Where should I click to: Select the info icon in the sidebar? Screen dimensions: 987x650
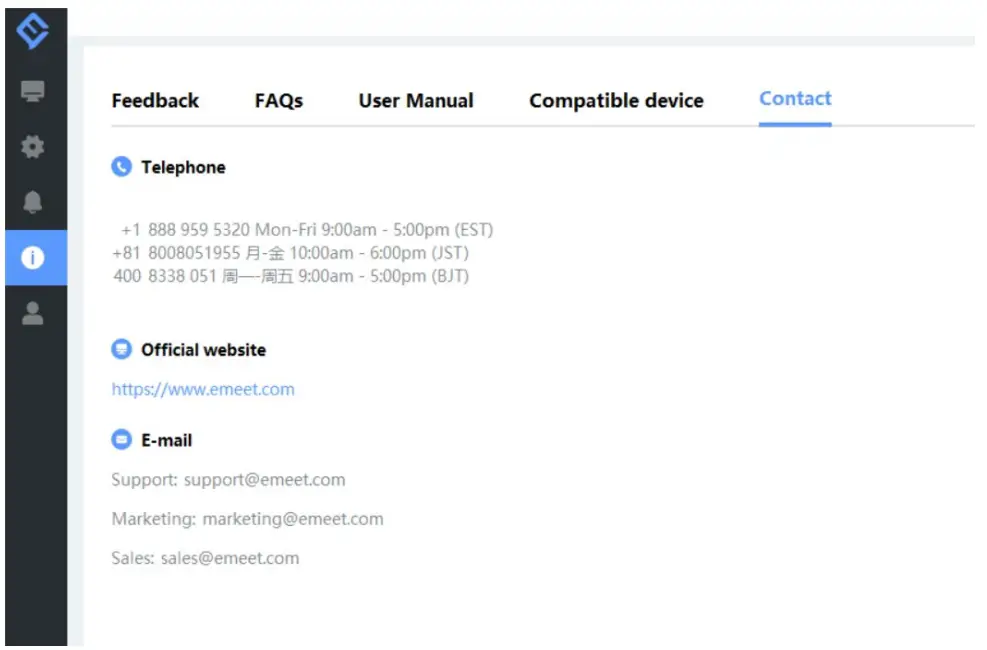pos(33,258)
